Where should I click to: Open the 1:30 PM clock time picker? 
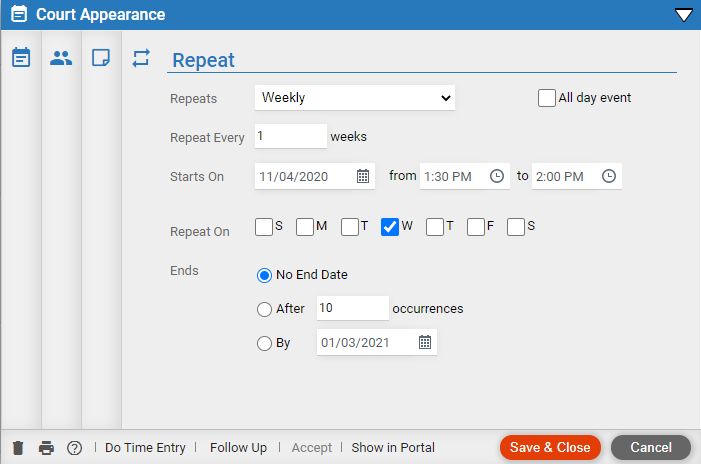497,176
